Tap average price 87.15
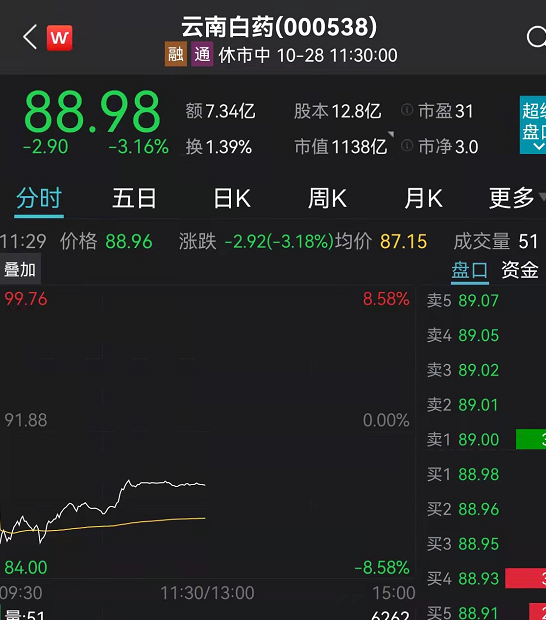 click(x=403, y=241)
